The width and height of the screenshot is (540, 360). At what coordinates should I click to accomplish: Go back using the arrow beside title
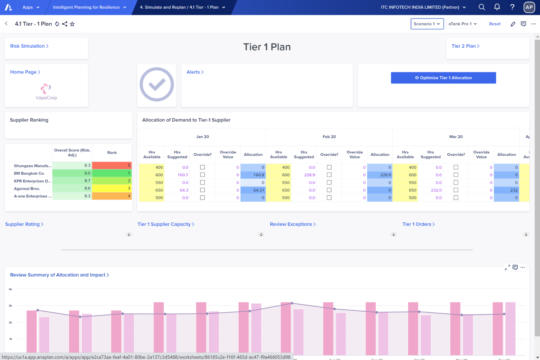tap(6, 24)
